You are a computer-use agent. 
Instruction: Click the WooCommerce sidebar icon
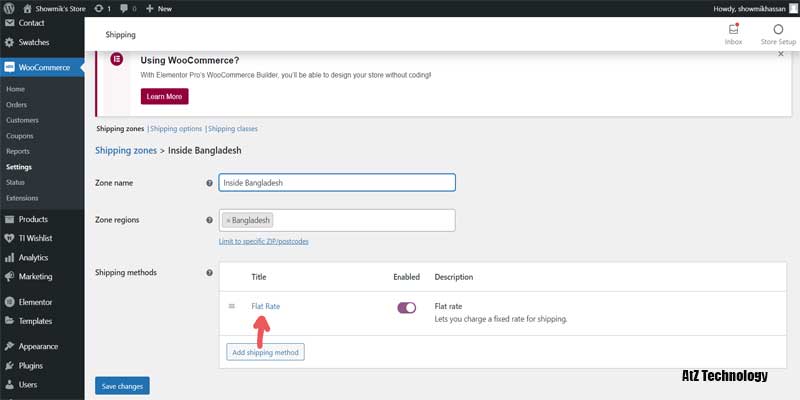[9, 68]
